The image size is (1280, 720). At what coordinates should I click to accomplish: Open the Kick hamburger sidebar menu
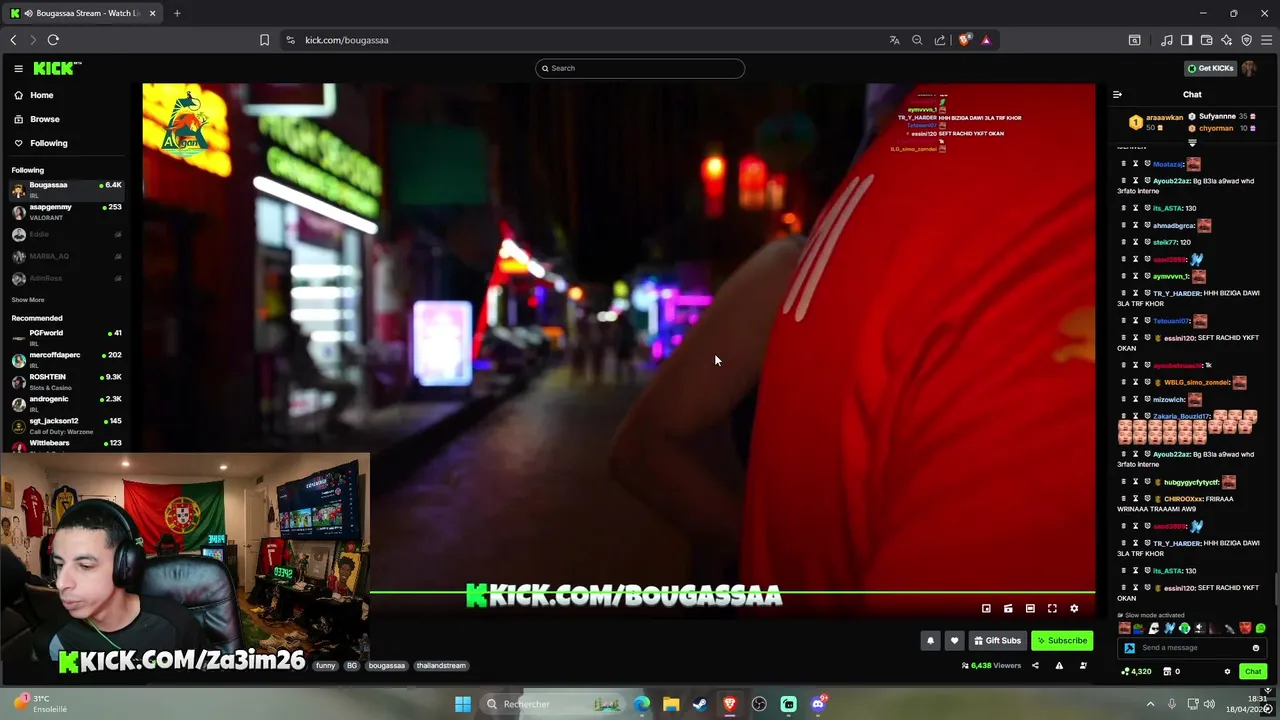pyautogui.click(x=18, y=68)
